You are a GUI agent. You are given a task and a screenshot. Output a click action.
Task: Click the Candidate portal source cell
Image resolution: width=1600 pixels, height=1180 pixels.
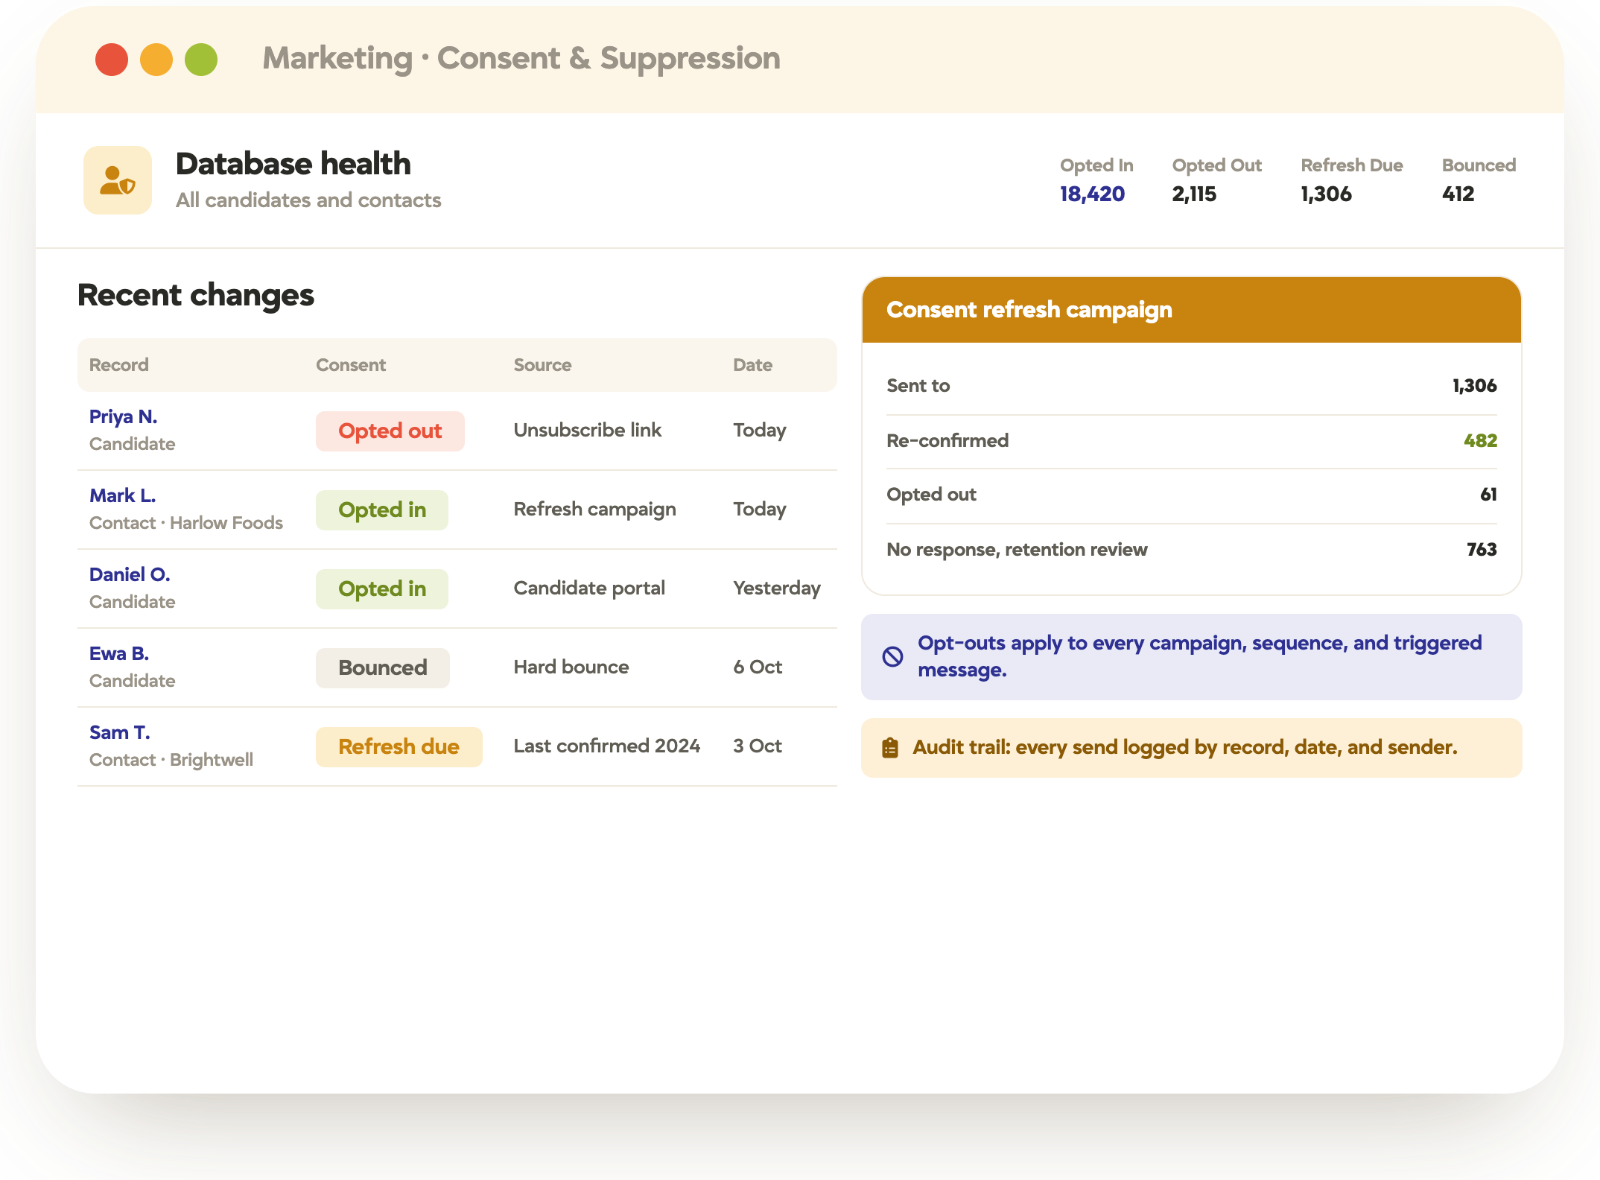(x=589, y=588)
